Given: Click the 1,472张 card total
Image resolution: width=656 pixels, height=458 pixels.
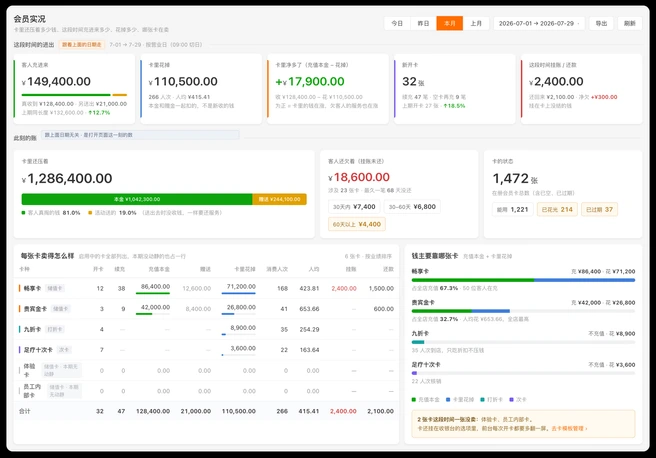Looking at the screenshot, I should coord(515,179).
